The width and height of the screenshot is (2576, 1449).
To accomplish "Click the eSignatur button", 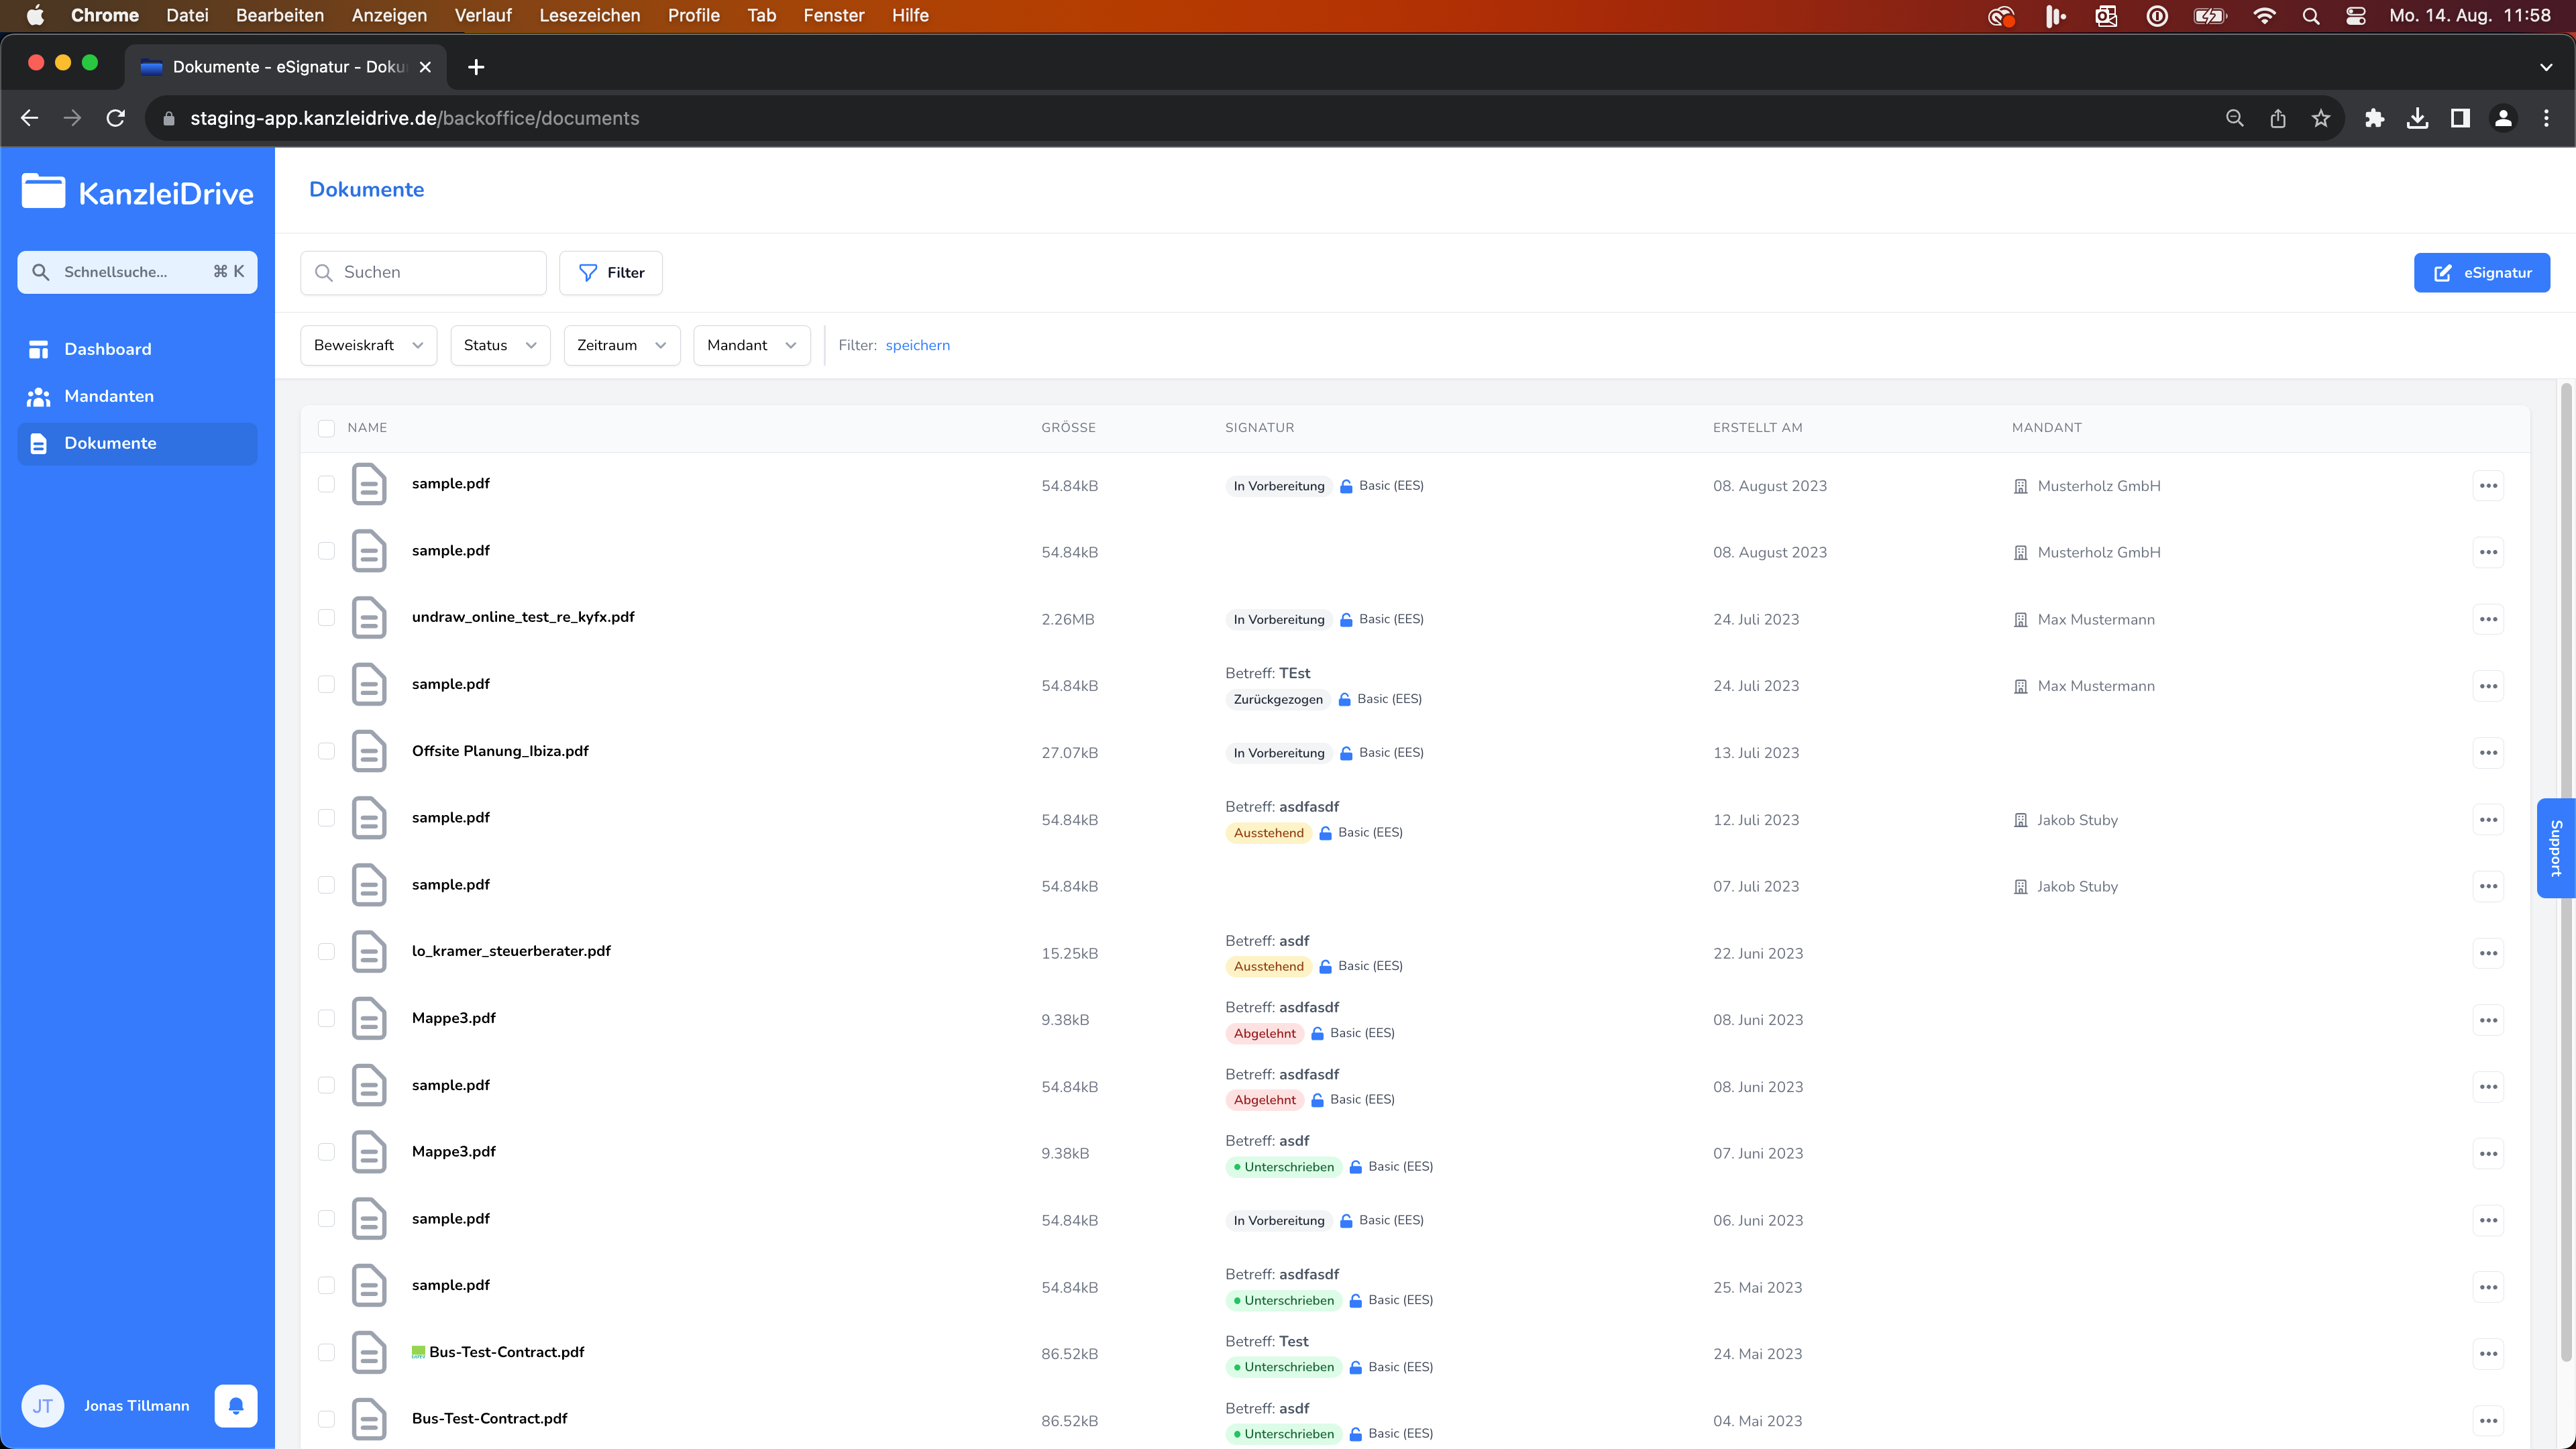I will pyautogui.click(x=2481, y=272).
